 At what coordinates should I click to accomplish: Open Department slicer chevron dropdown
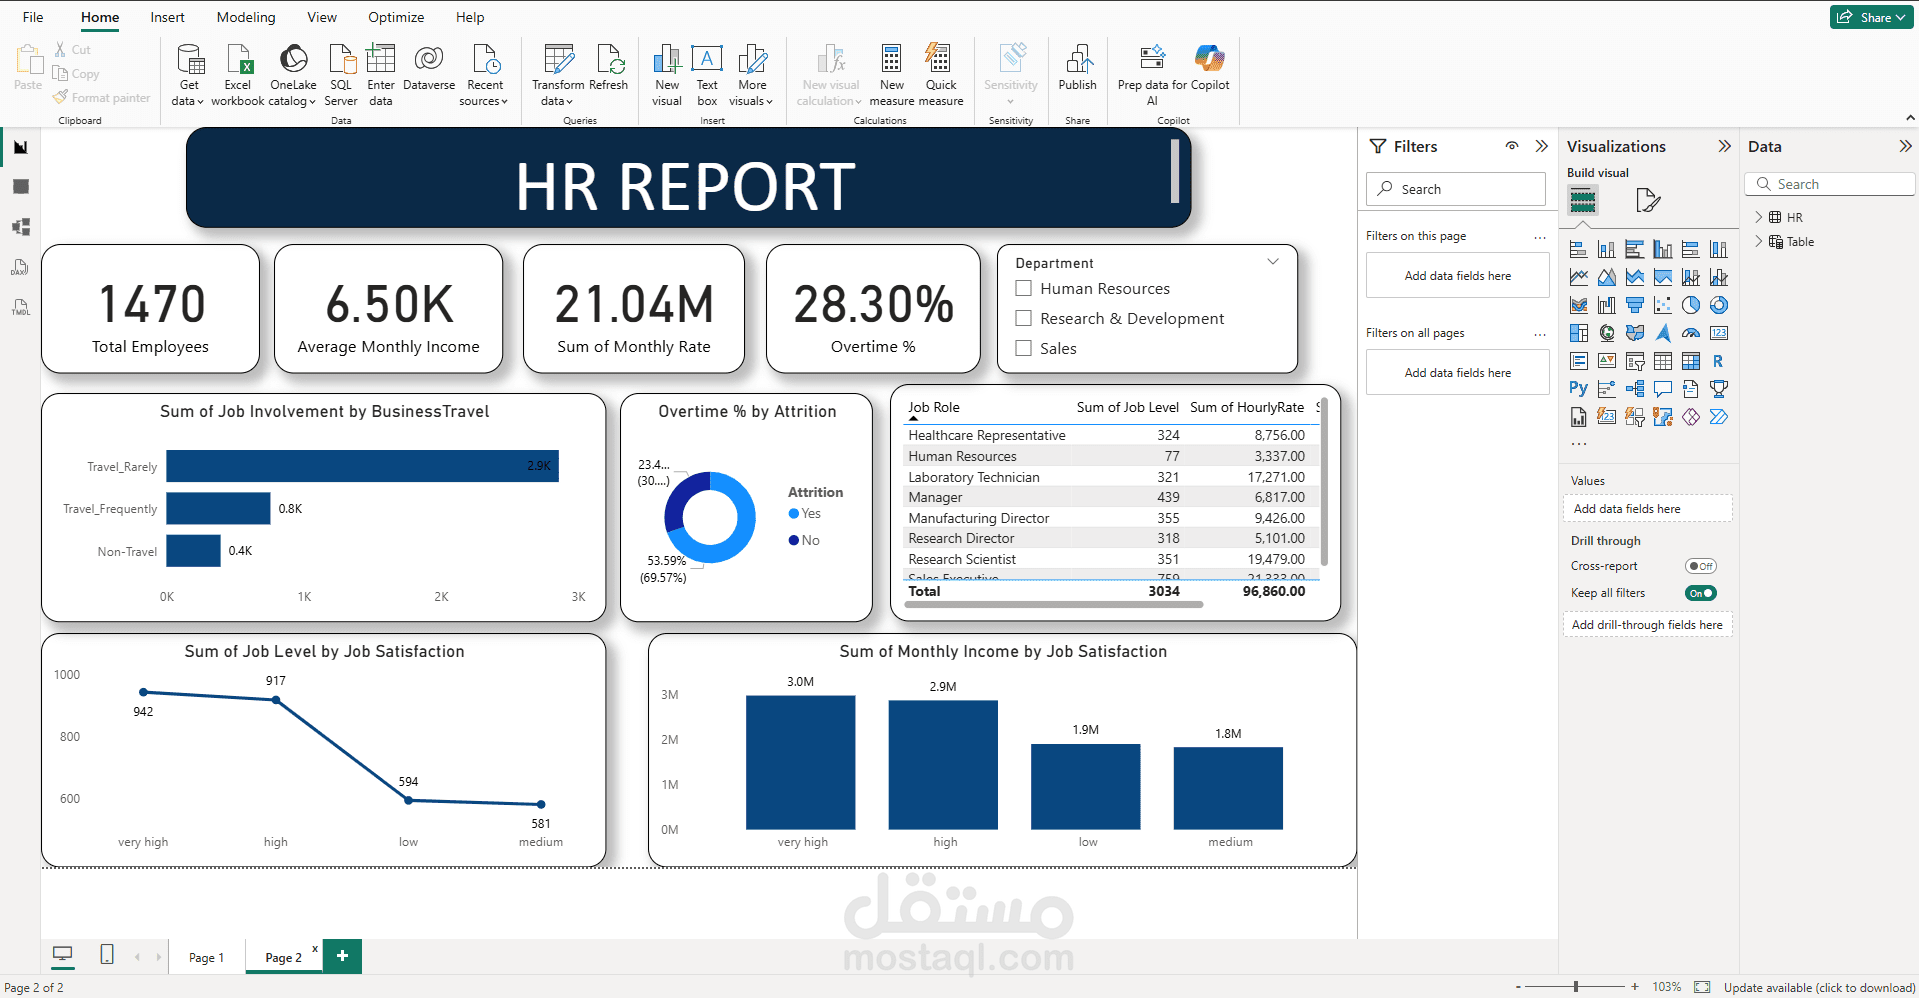(x=1273, y=262)
